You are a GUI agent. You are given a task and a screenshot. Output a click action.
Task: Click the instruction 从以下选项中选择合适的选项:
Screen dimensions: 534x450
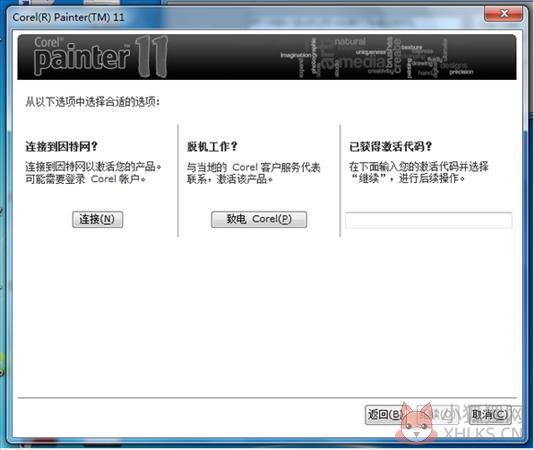pyautogui.click(x=93, y=102)
